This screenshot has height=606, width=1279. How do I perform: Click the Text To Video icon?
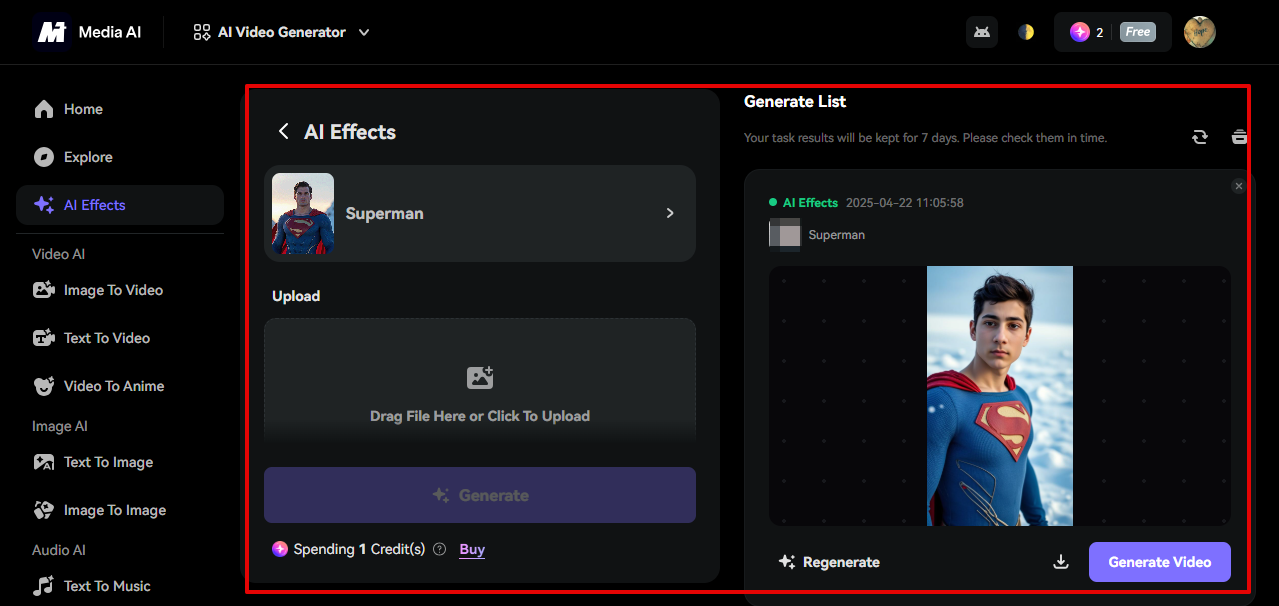point(44,338)
